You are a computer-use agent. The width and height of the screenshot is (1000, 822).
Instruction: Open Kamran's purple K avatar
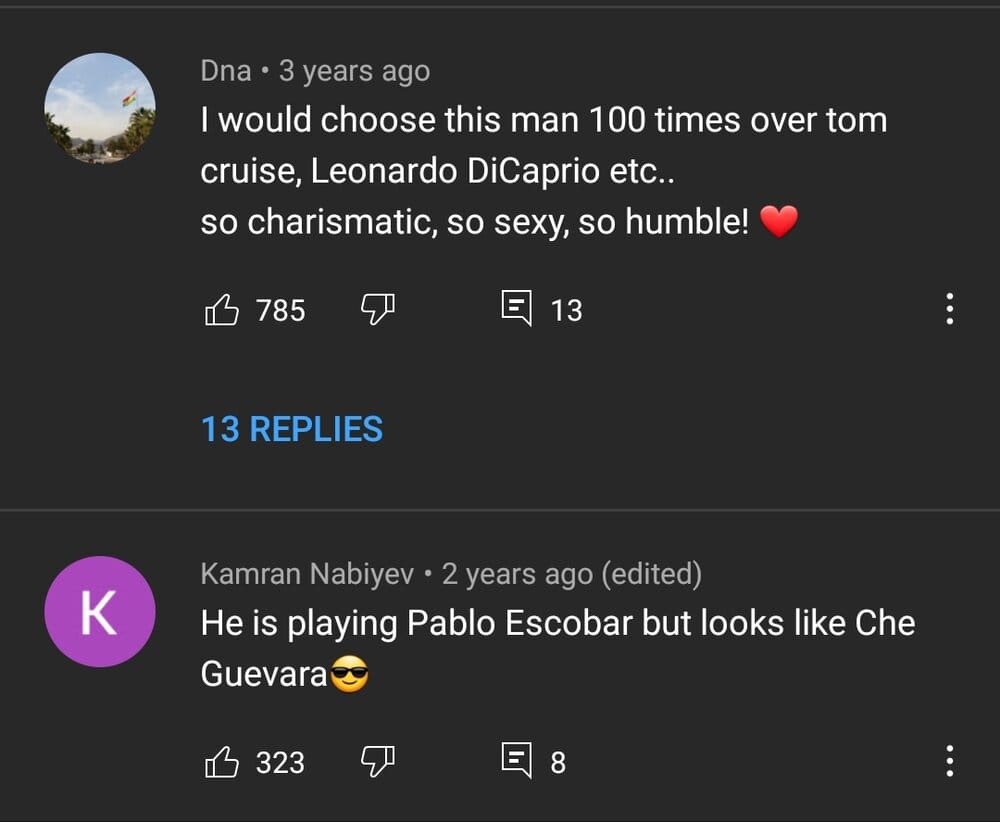click(100, 612)
